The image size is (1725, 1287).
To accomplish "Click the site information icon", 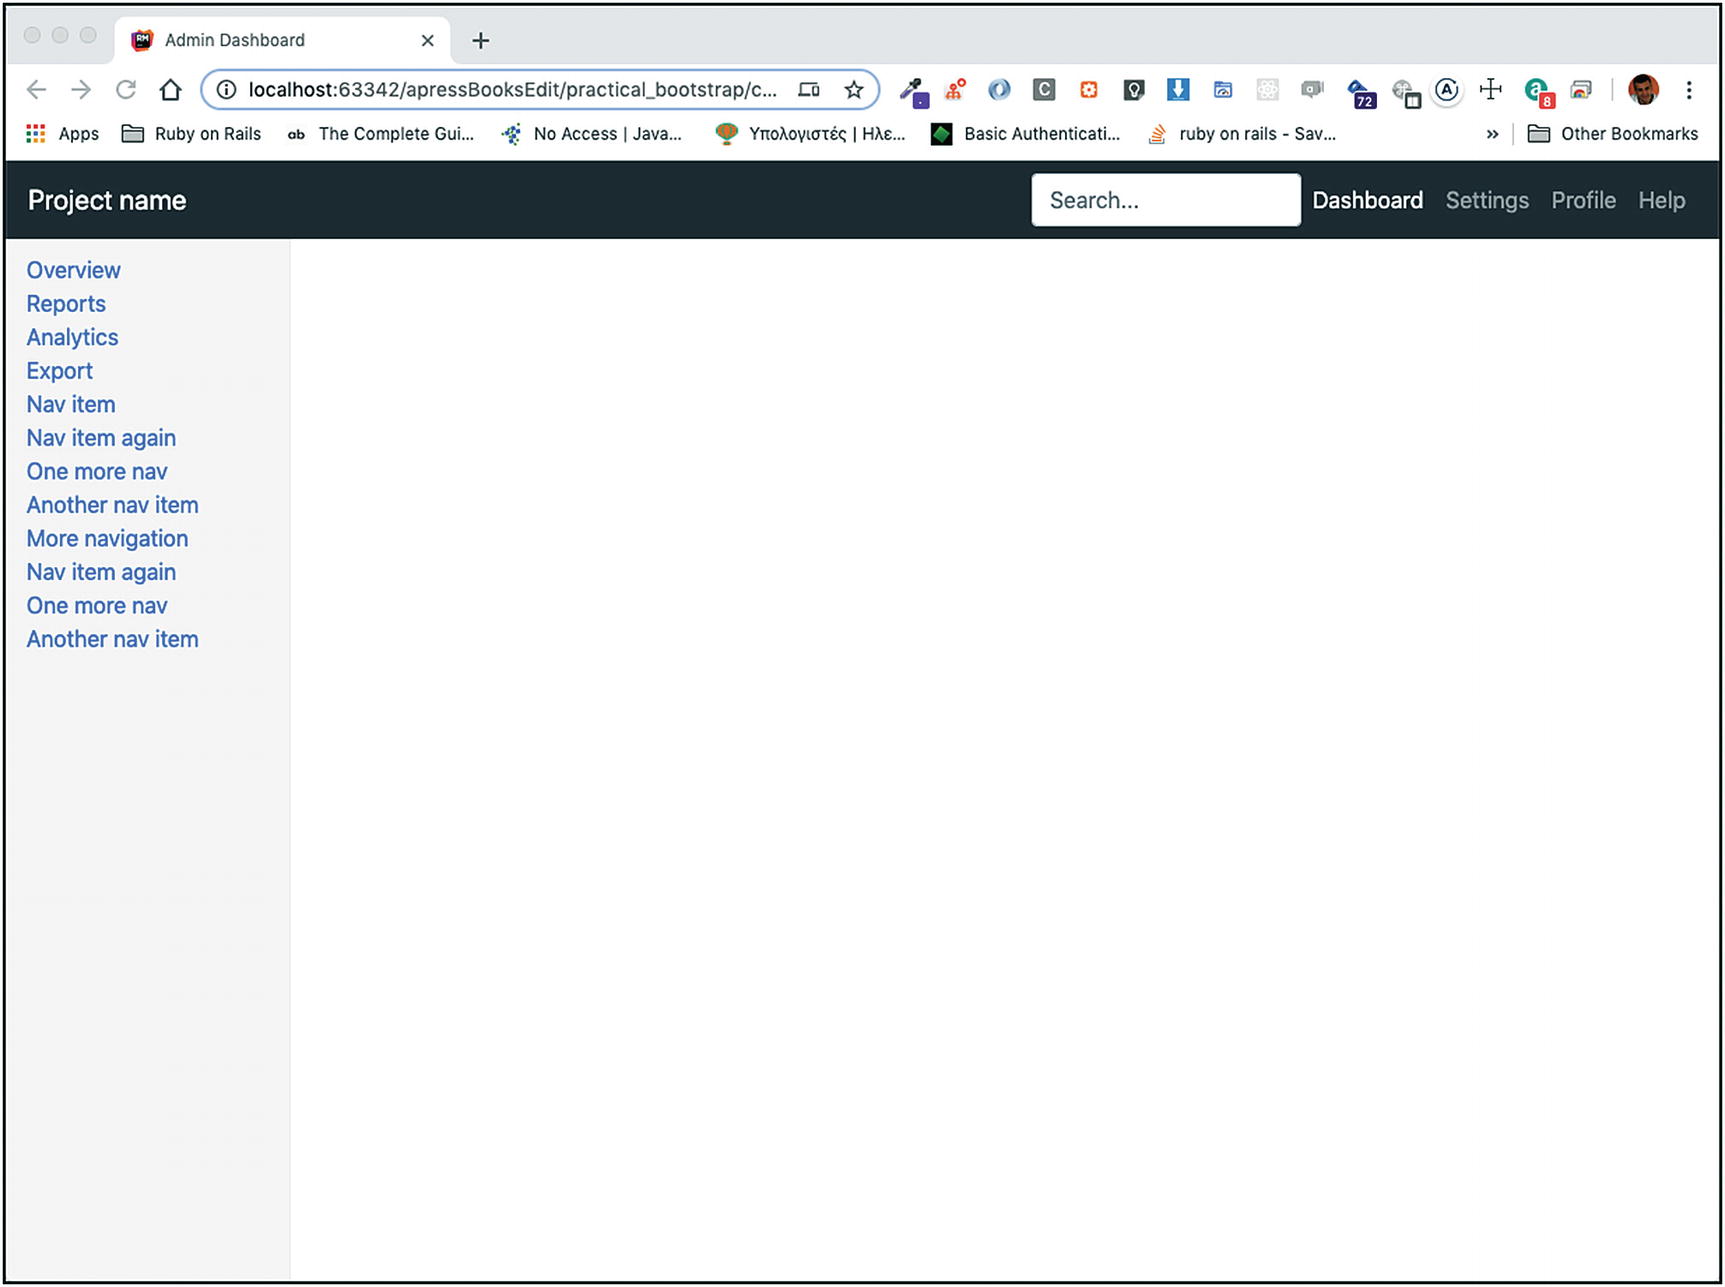I will (227, 90).
